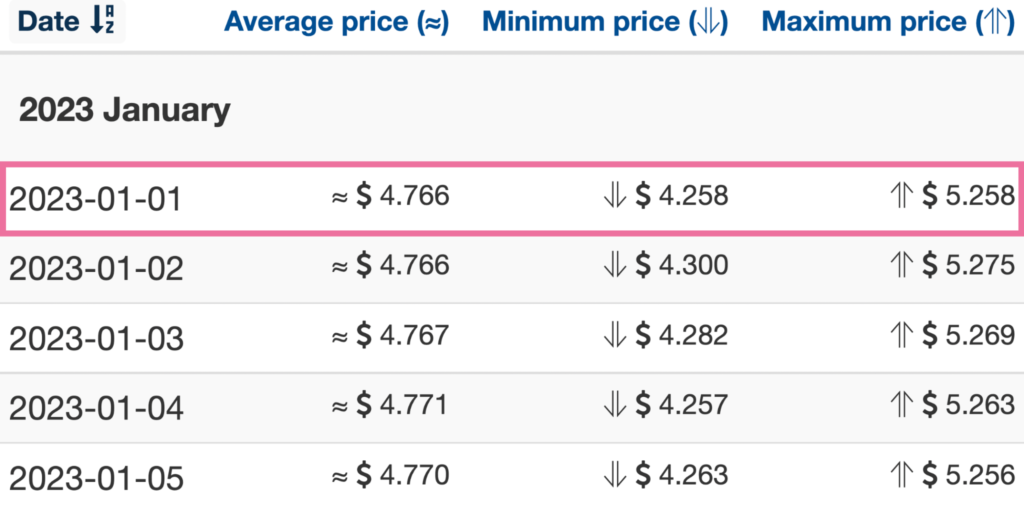The image size is (1024, 505).
Task: Click minimum price $4.258
Action: point(665,196)
